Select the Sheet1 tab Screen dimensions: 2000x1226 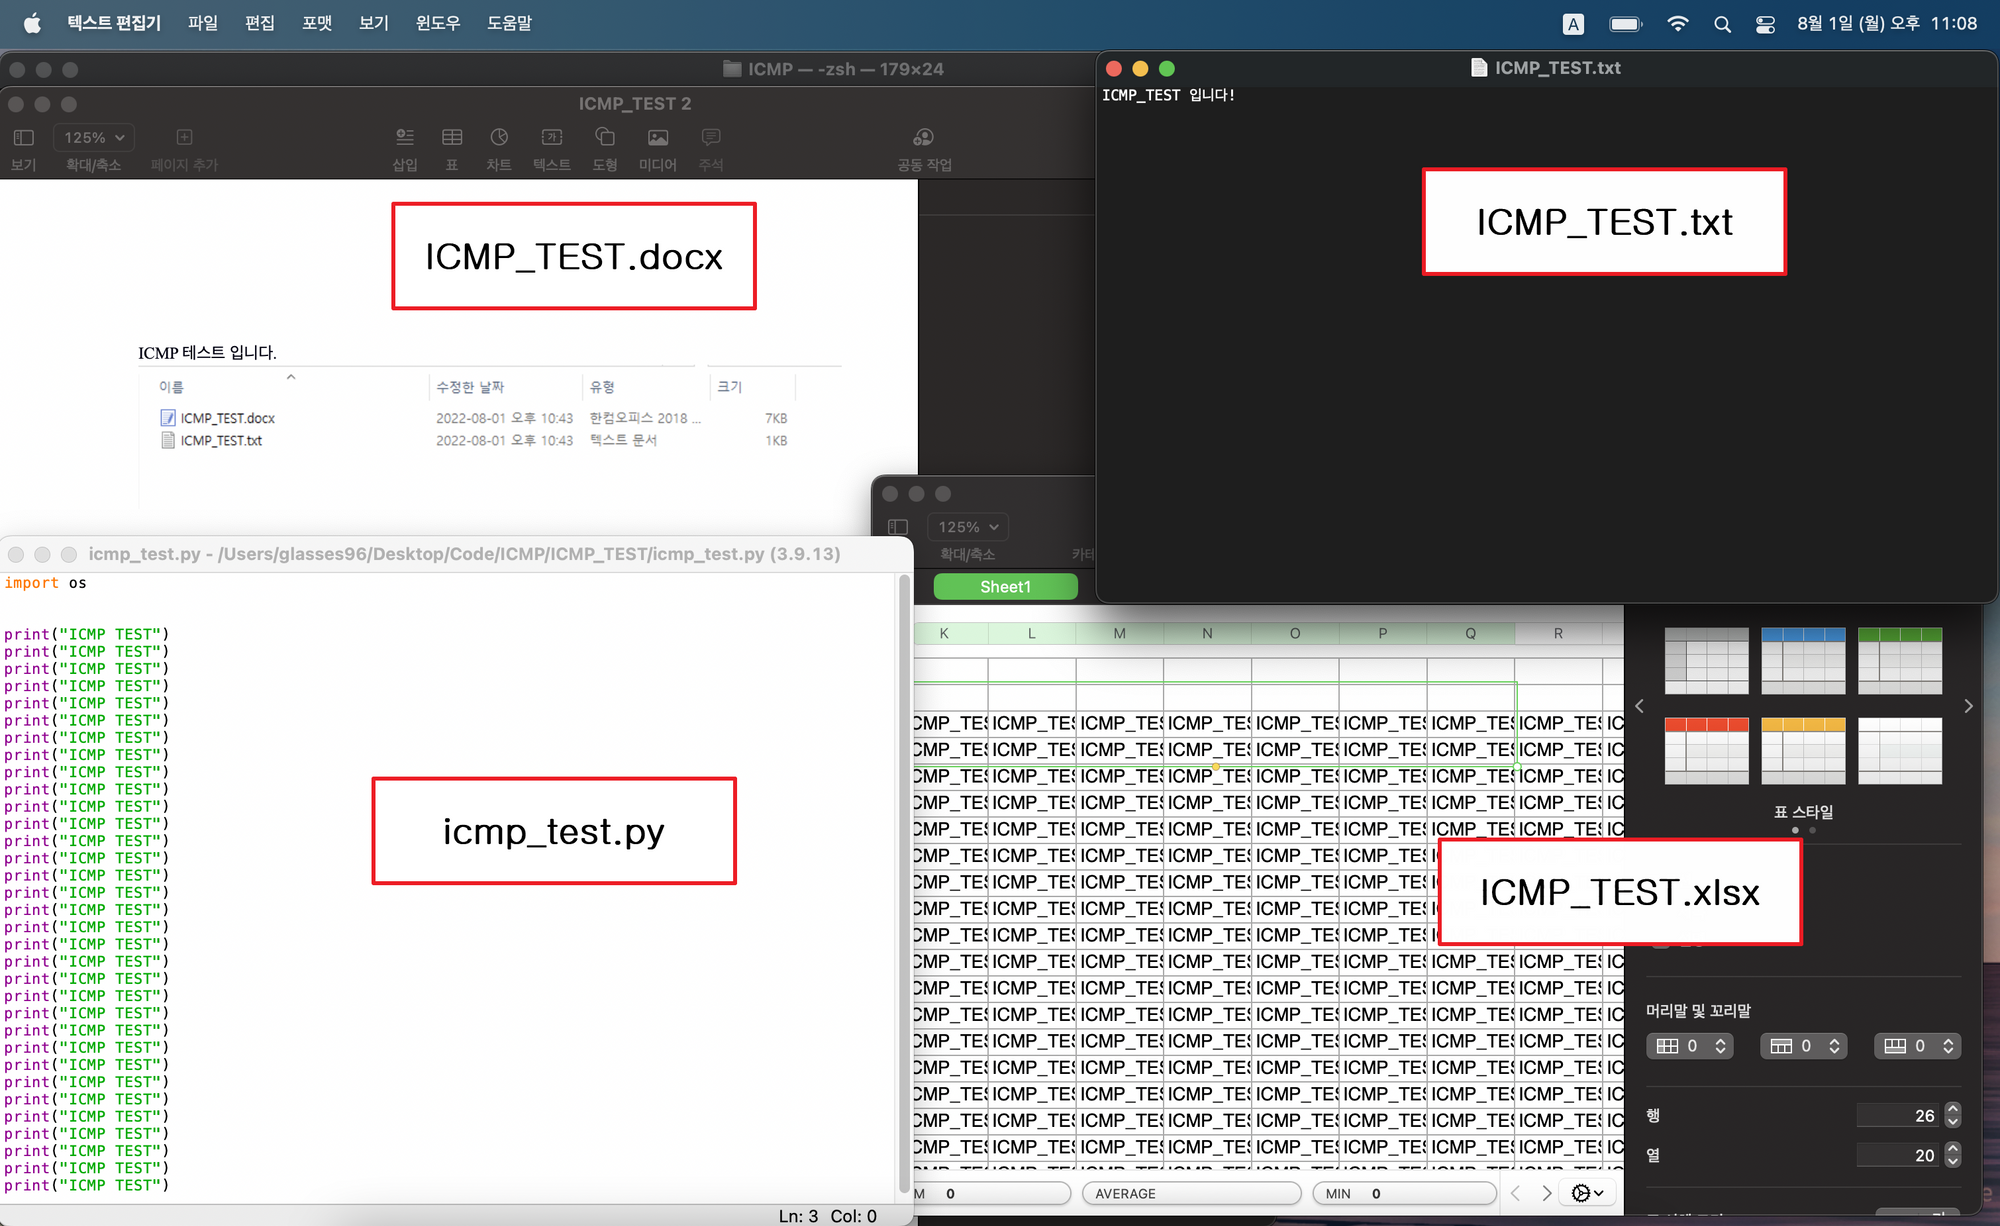1005,587
